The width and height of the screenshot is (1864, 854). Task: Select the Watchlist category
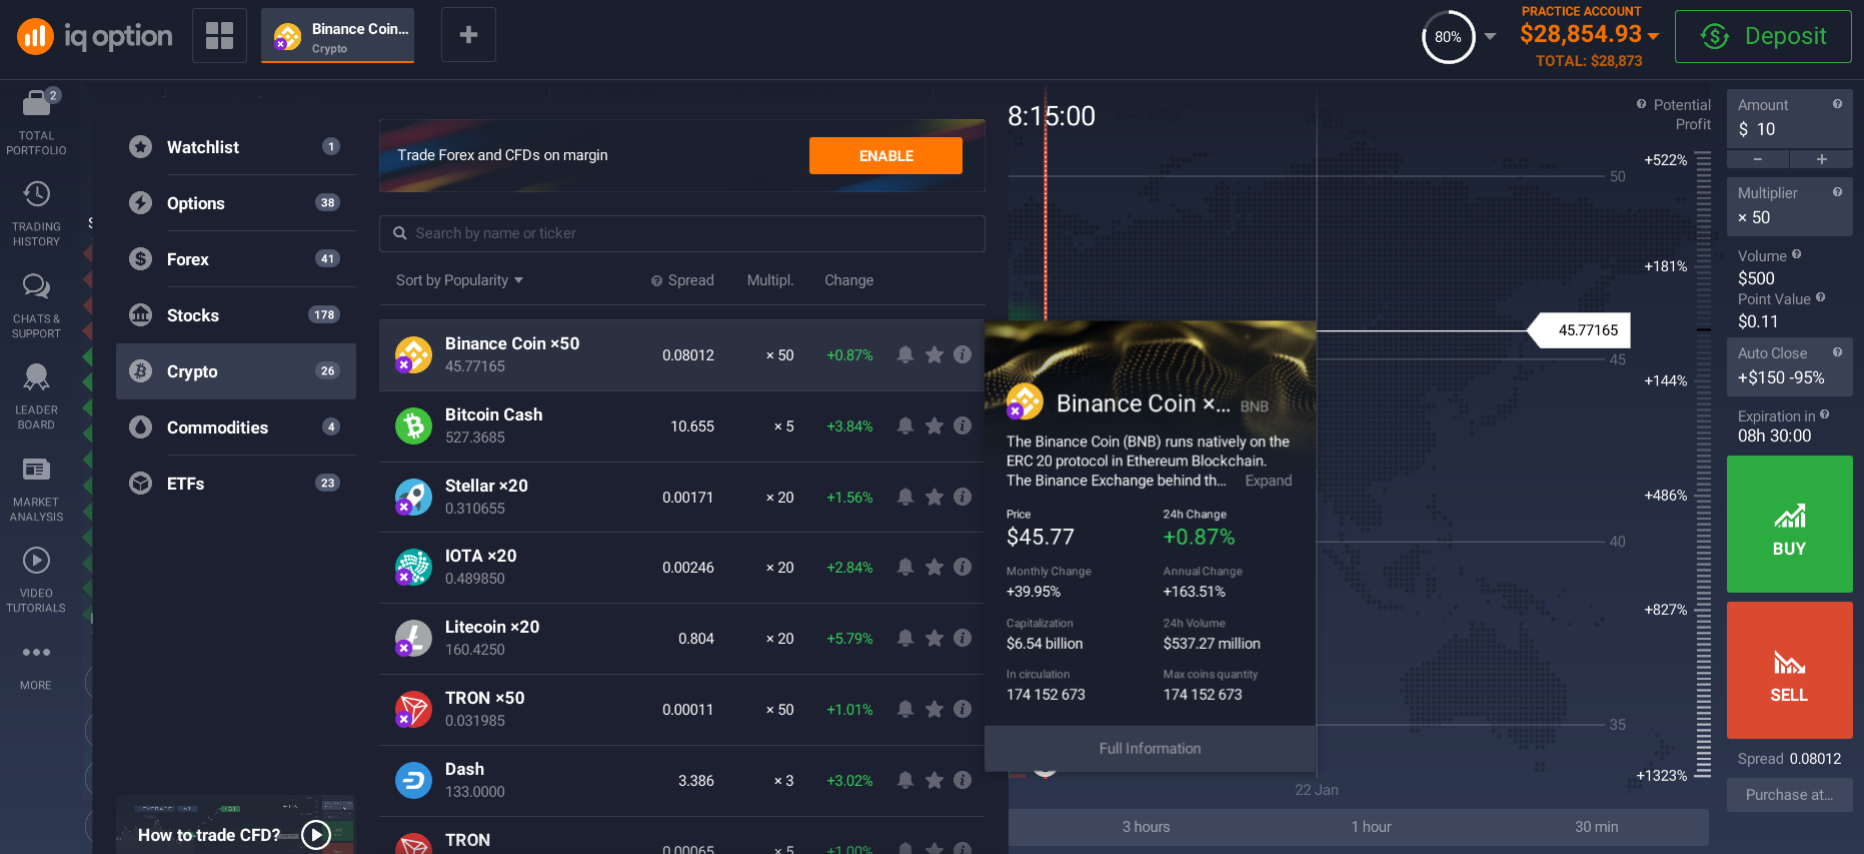[x=236, y=147]
